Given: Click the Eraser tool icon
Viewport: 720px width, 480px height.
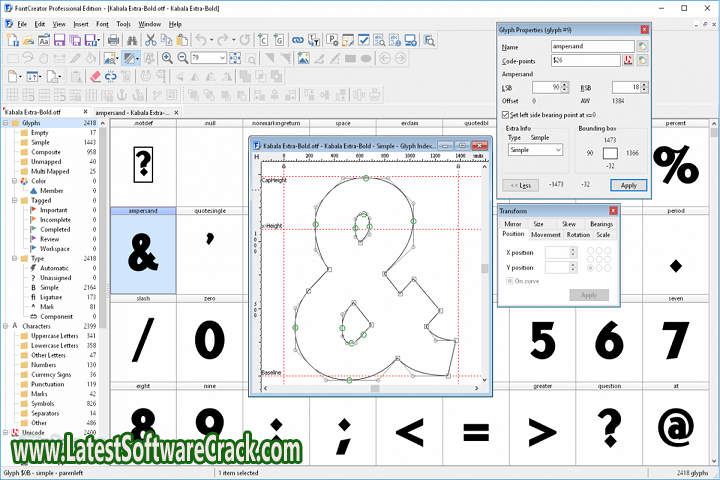Looking at the screenshot, I should point(95,76).
